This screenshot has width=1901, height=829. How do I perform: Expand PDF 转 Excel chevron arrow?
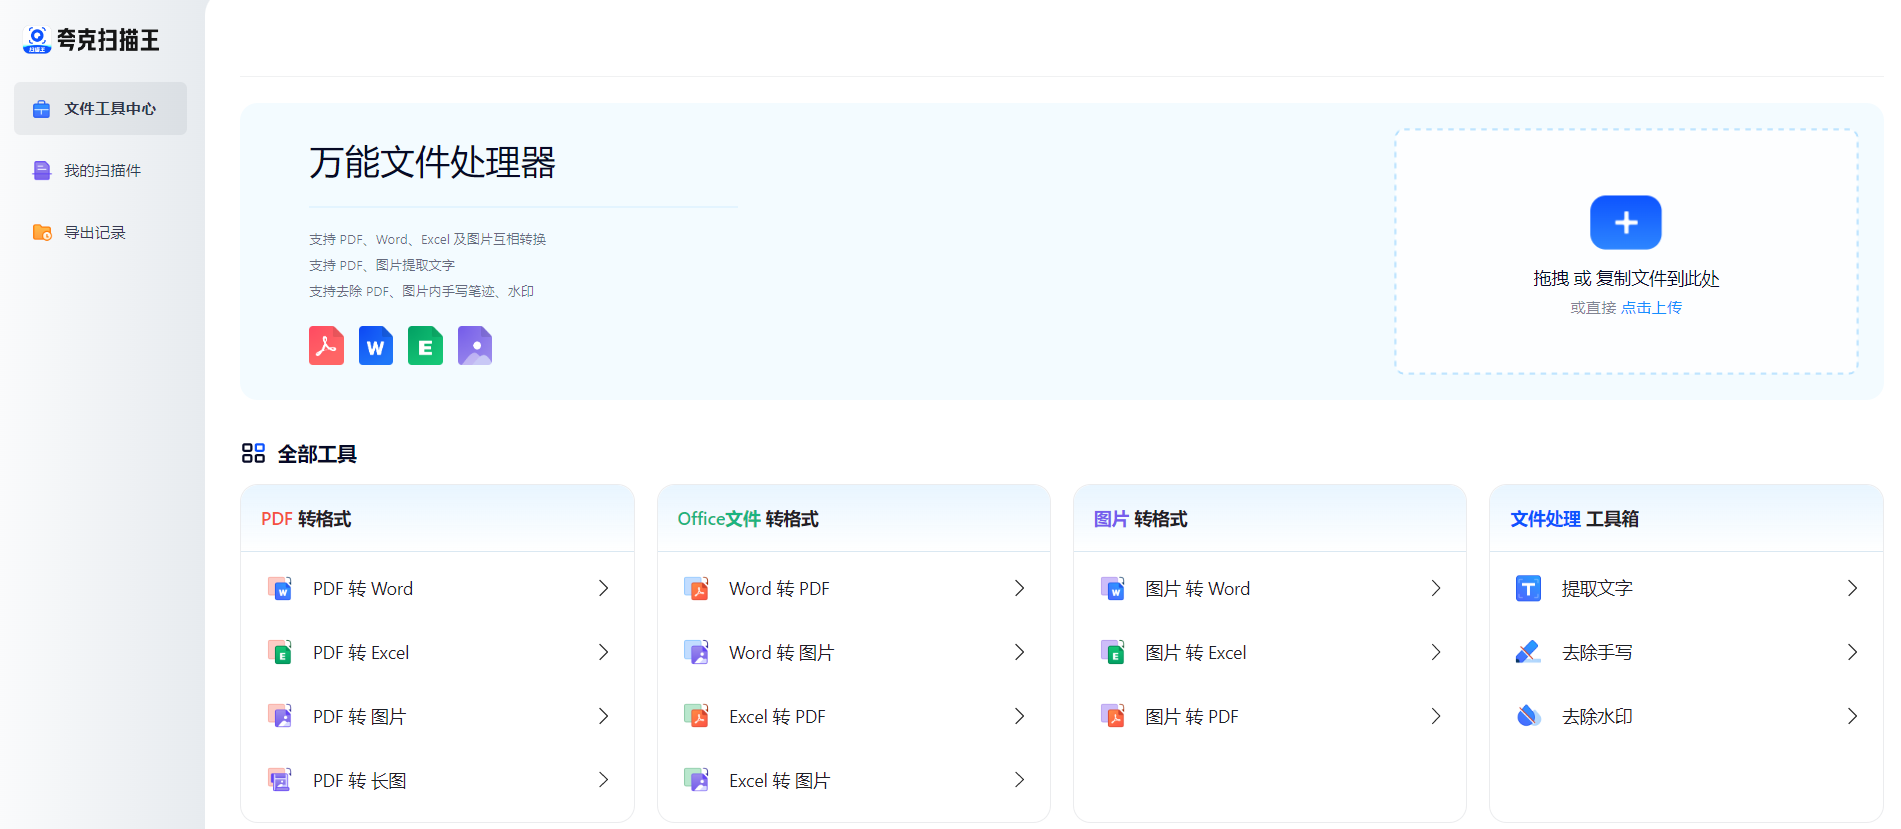603,652
